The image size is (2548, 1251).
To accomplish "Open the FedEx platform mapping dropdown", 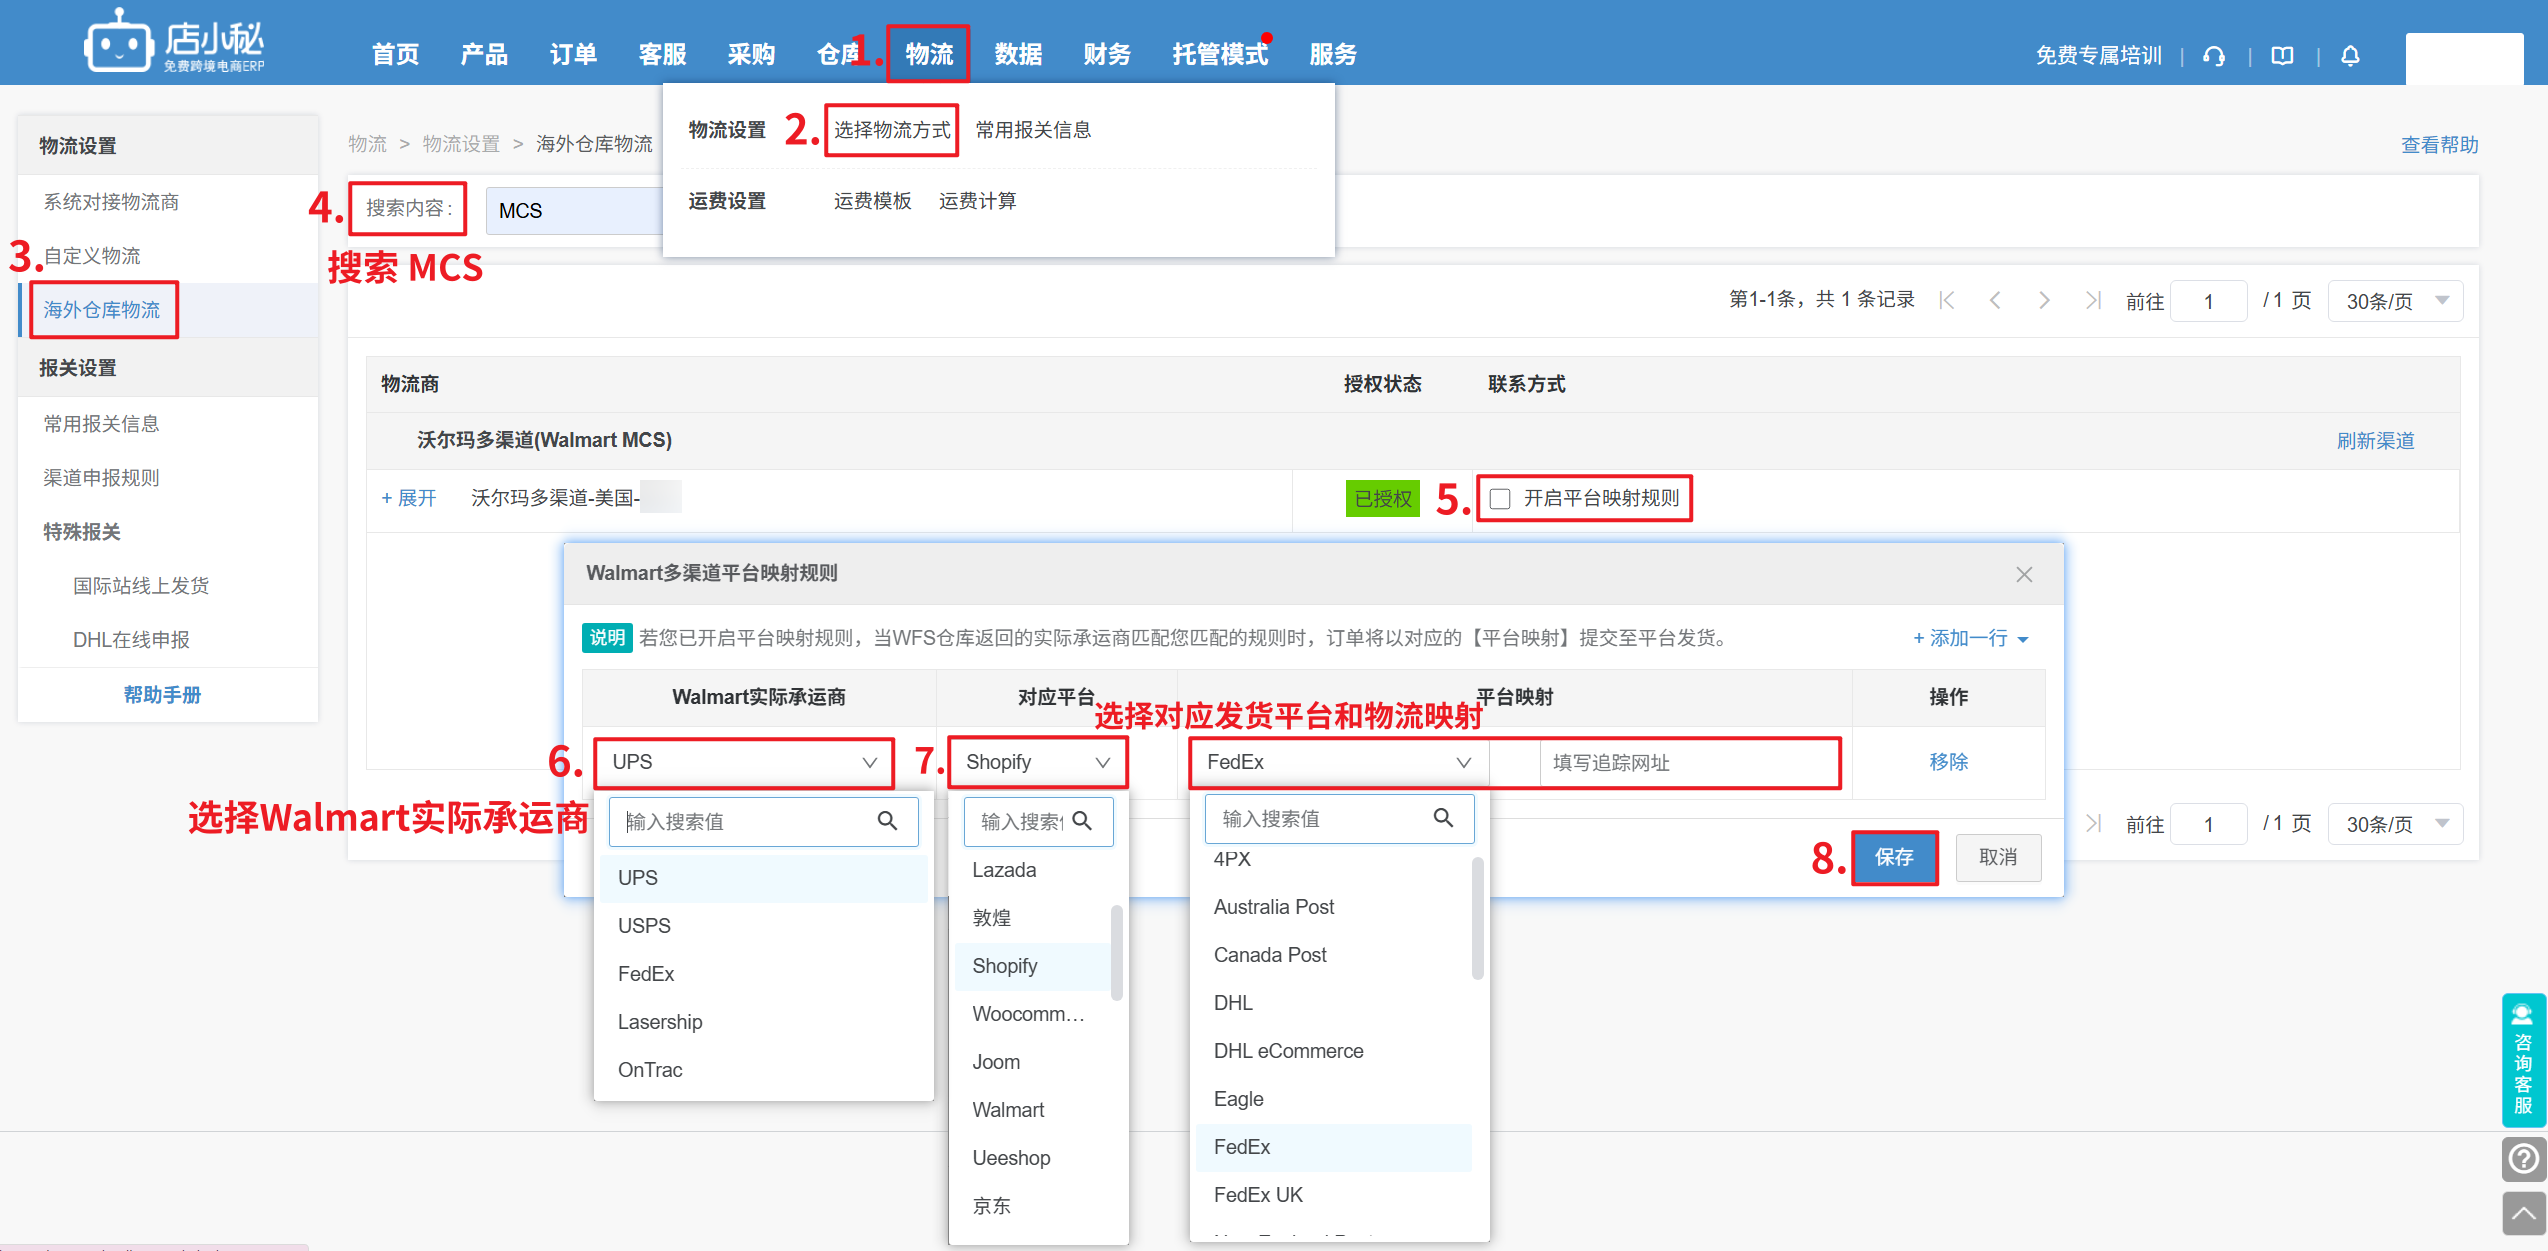I will point(1338,762).
